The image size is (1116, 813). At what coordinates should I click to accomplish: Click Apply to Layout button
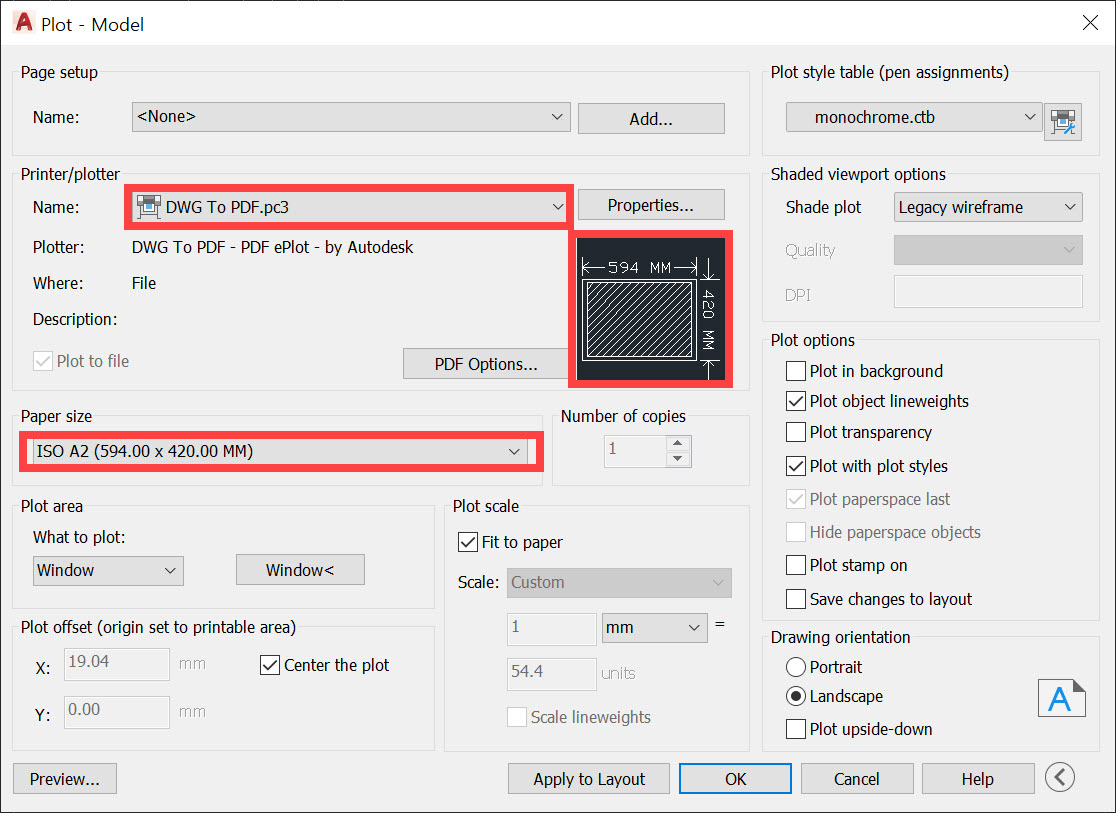589,779
